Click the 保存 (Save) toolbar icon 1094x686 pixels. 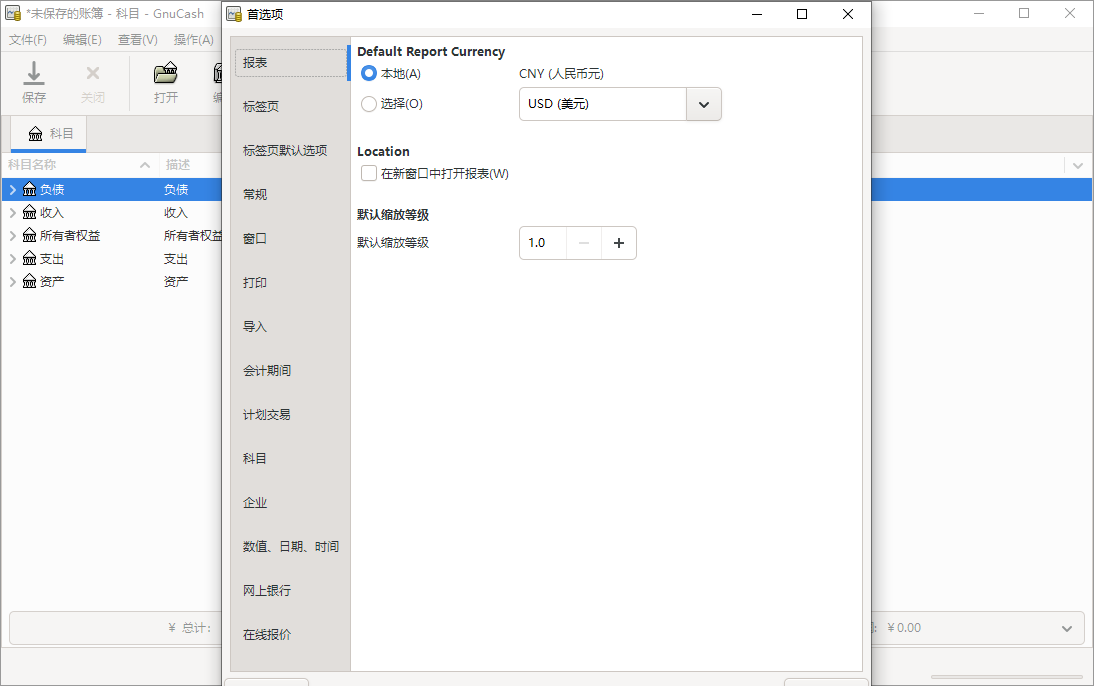(33, 75)
